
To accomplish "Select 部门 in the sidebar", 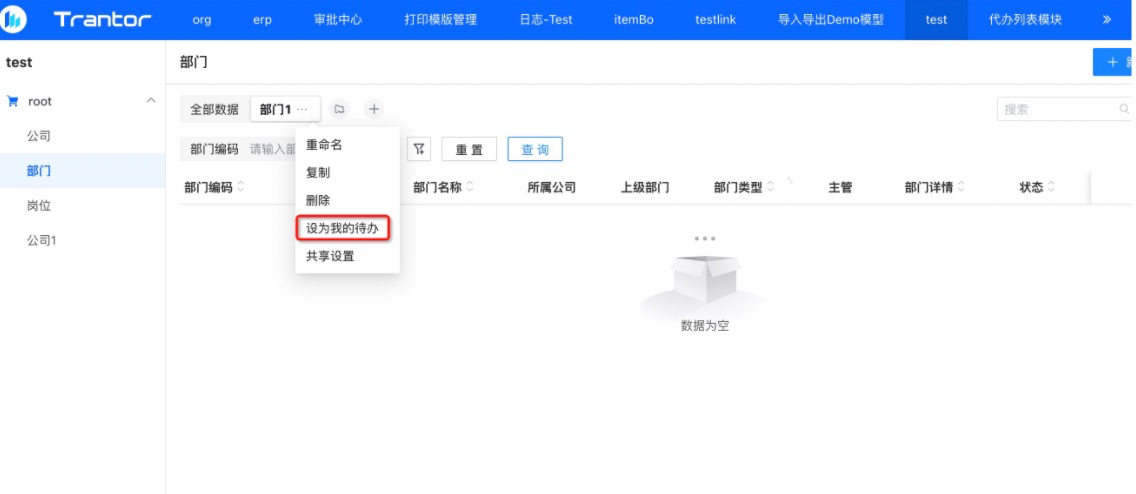I will [83, 171].
